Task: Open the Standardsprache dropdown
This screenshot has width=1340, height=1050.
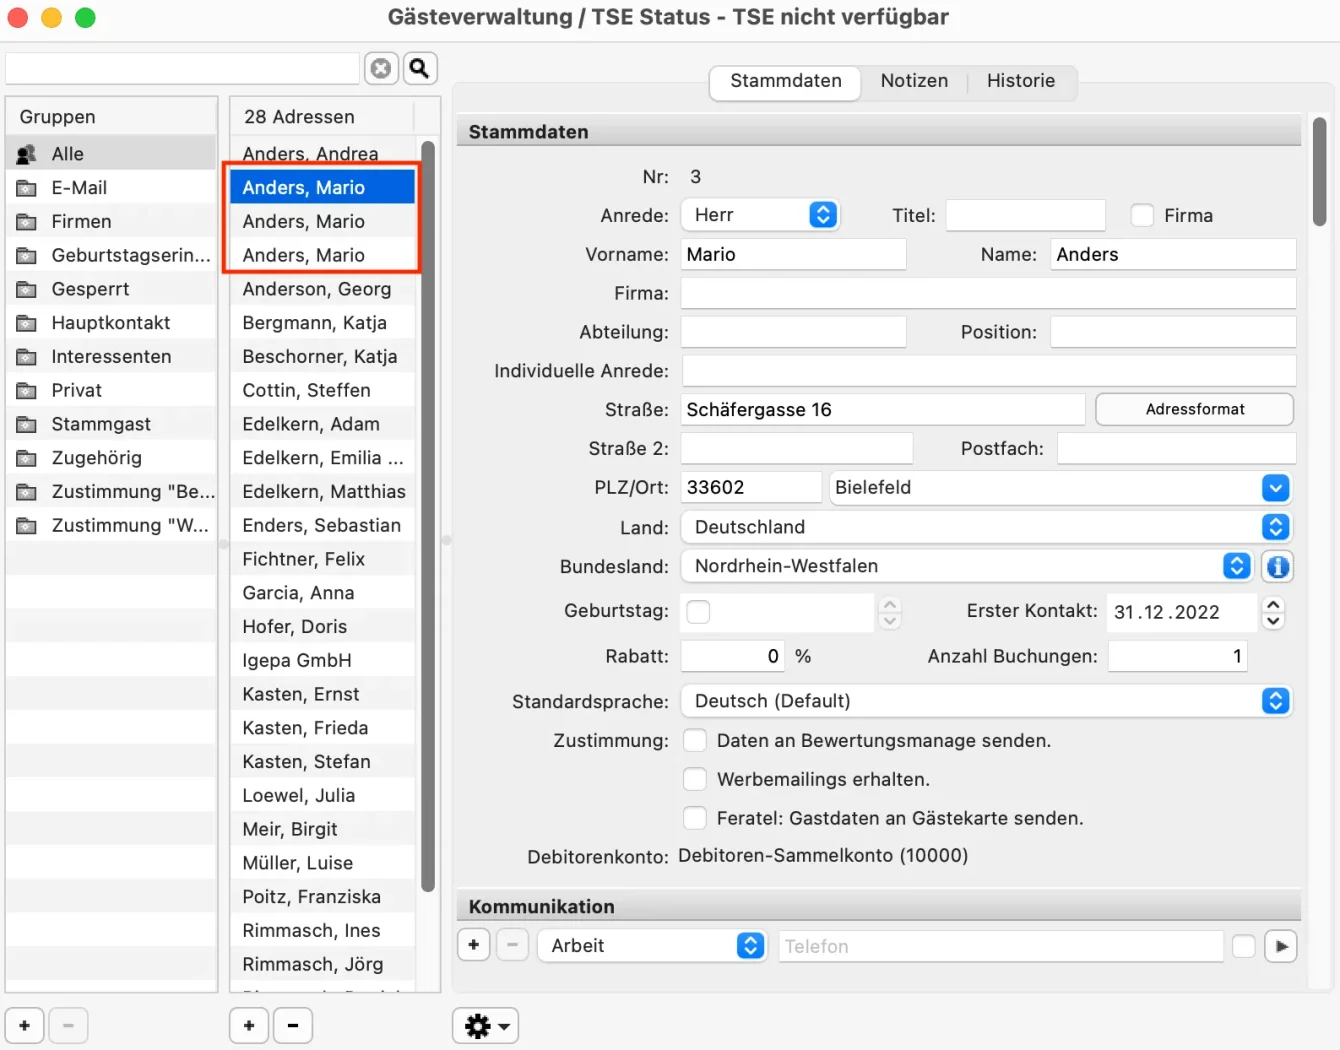Action: tap(986, 701)
